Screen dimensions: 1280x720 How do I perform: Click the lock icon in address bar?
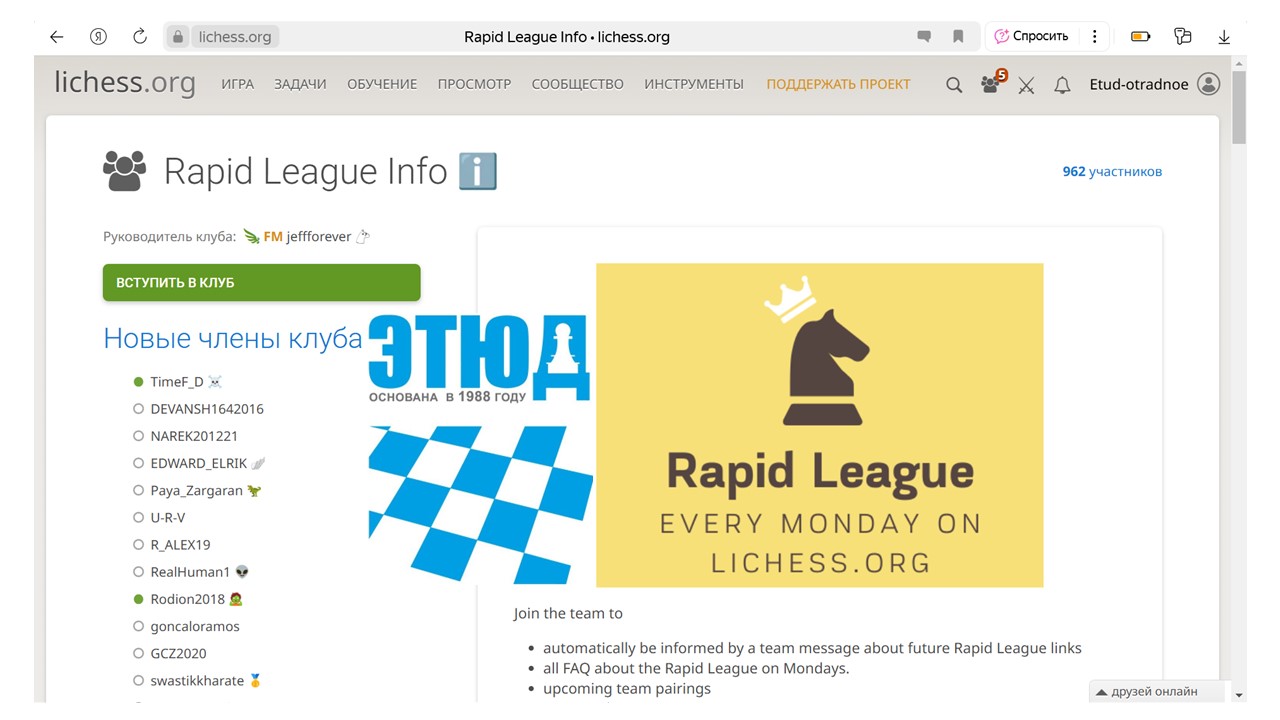click(x=179, y=37)
